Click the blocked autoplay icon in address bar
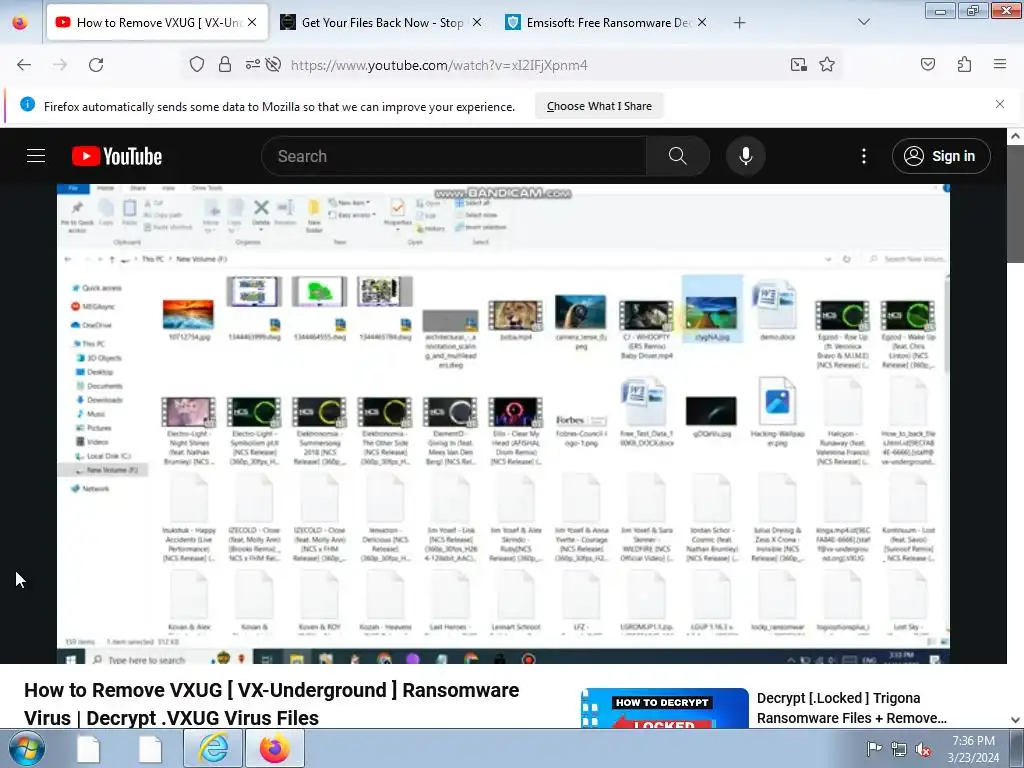This screenshot has width=1024, height=768. pos(274,64)
